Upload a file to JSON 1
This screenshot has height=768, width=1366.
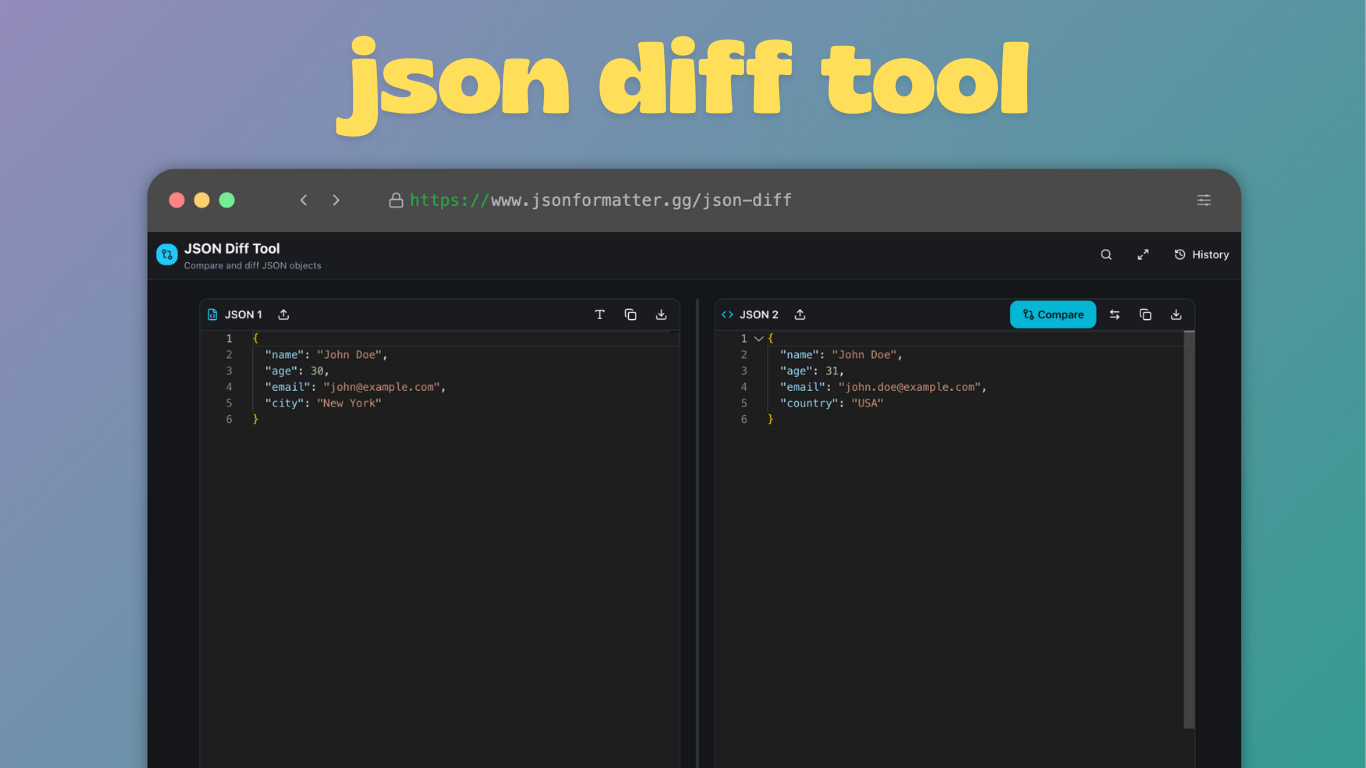[x=284, y=315]
